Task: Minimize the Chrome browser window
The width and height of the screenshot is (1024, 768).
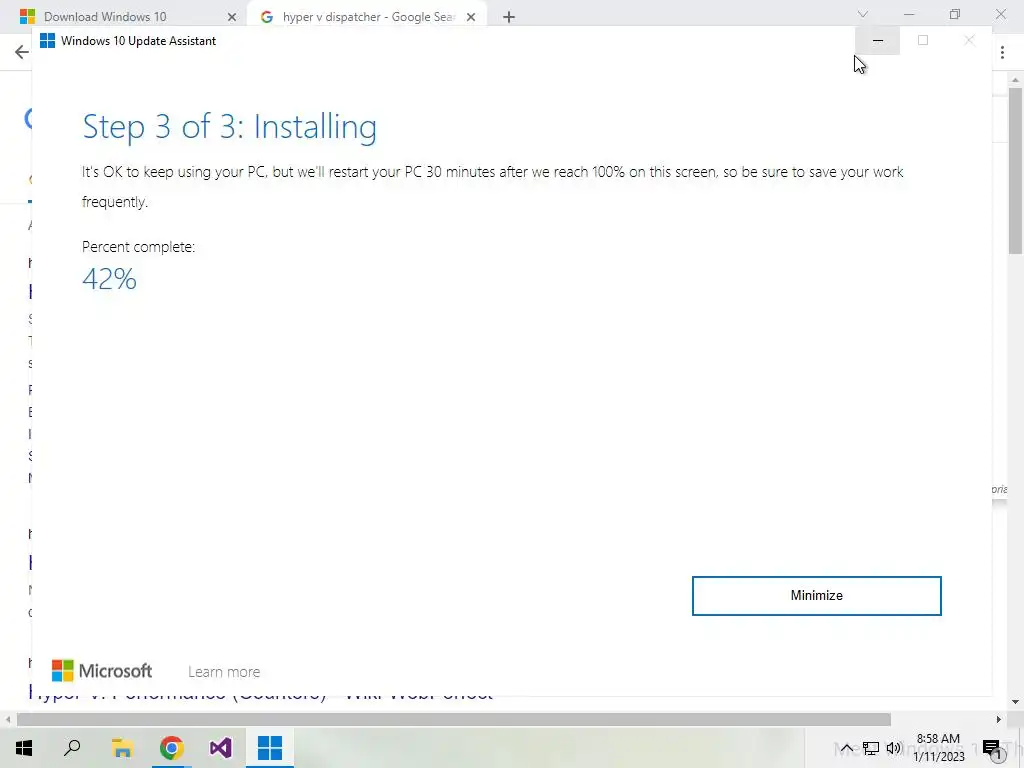Action: [908, 14]
